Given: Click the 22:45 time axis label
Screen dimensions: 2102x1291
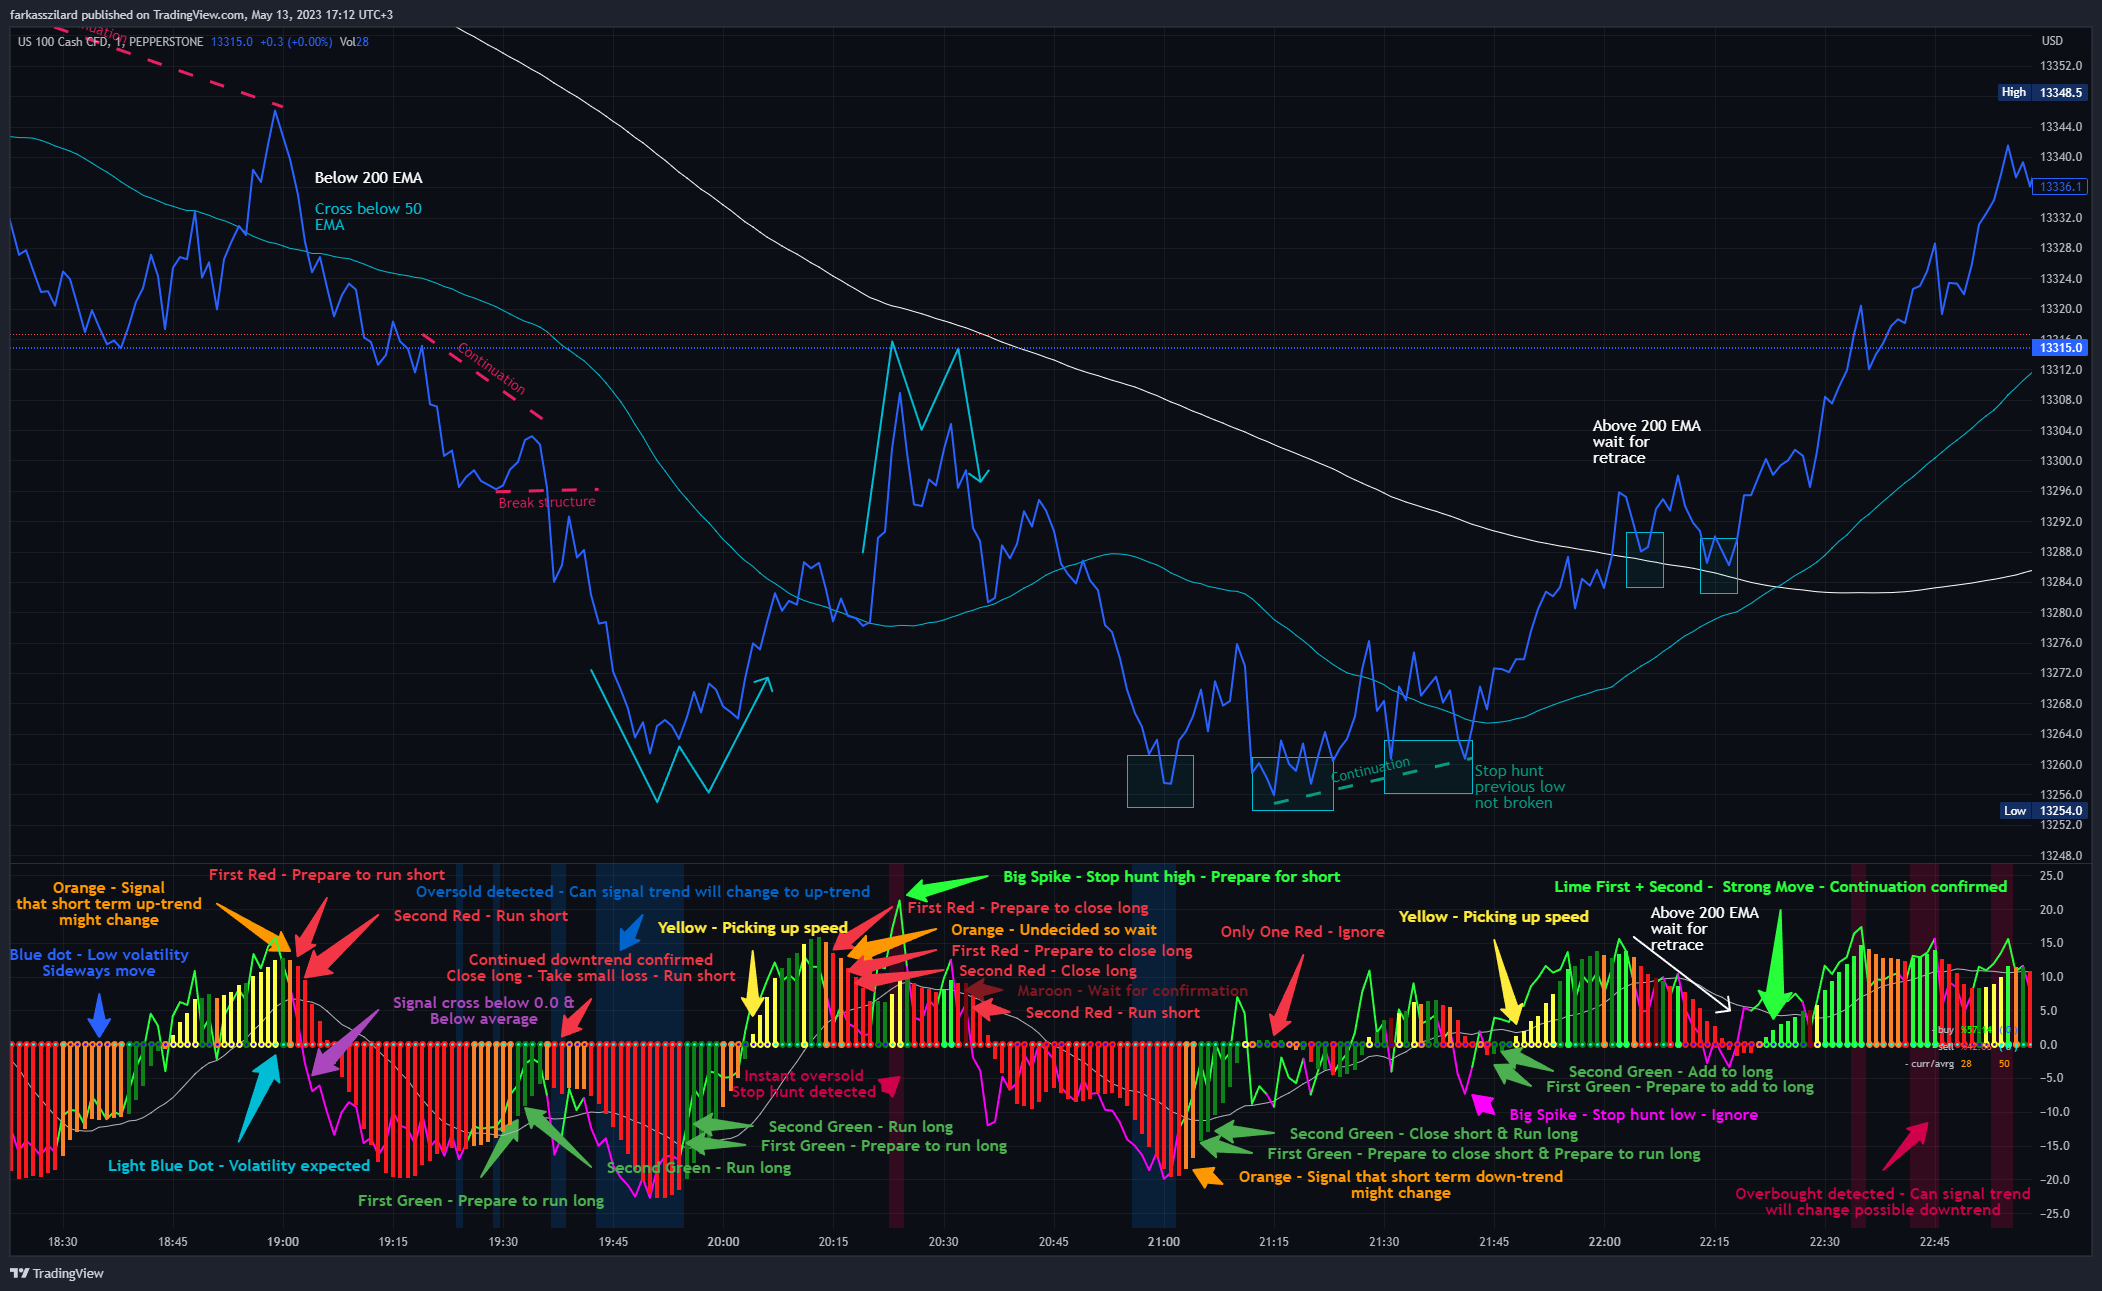Looking at the screenshot, I should pyautogui.click(x=1934, y=1242).
